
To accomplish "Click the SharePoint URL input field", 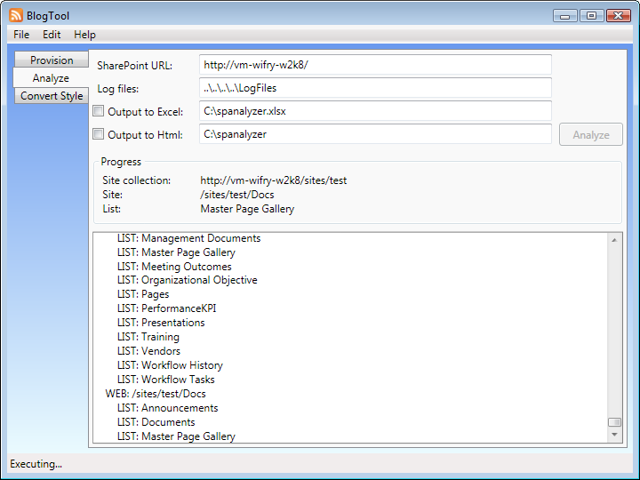I will pyautogui.click(x=375, y=65).
